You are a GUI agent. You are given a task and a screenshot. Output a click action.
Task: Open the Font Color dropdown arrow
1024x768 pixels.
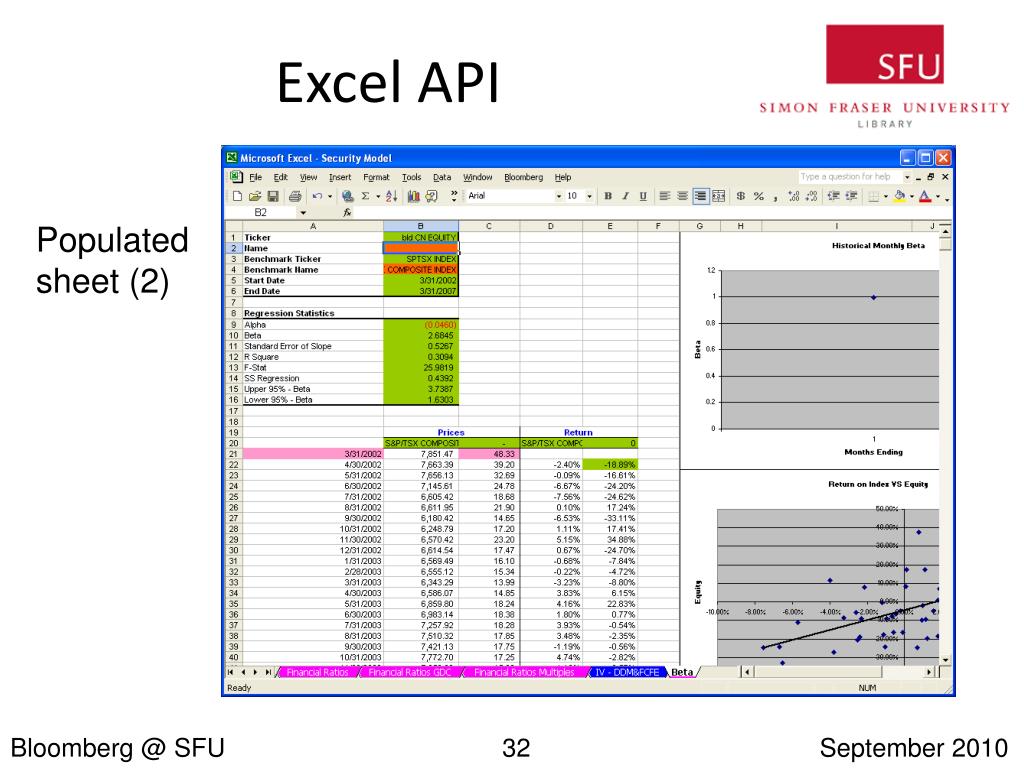(x=938, y=196)
